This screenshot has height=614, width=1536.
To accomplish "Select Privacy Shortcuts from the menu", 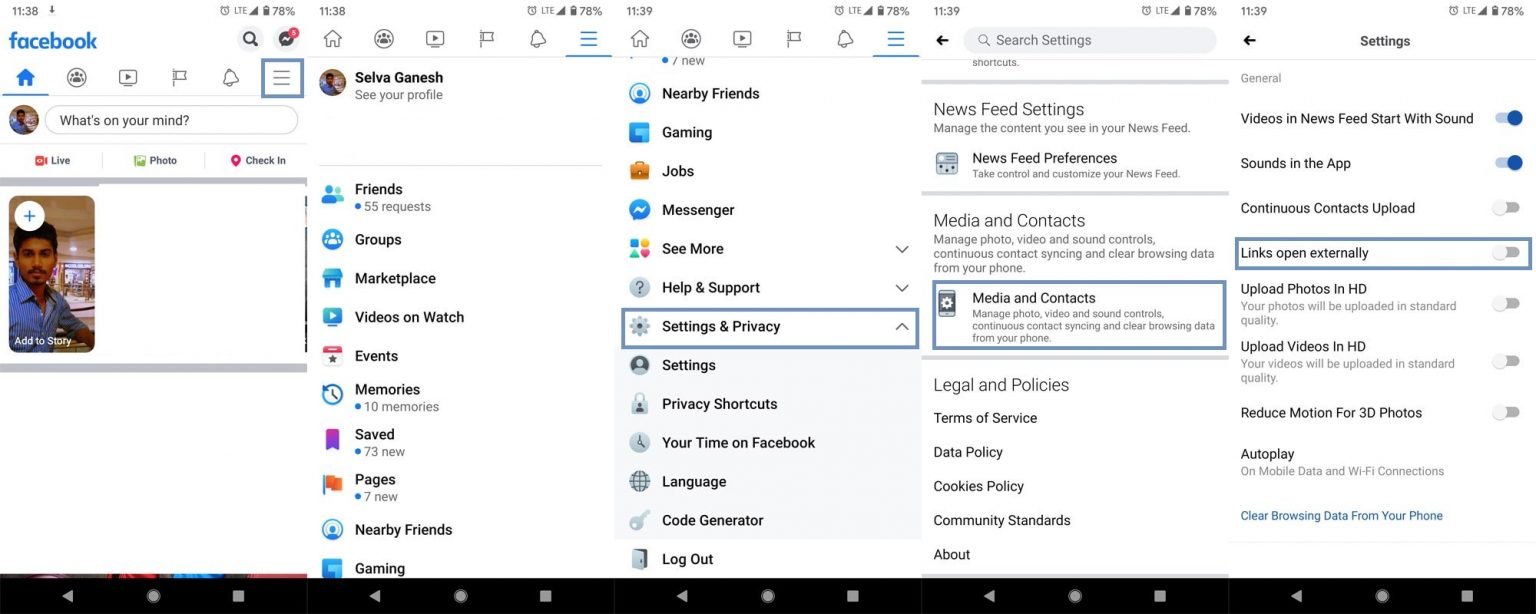I will tap(720, 404).
